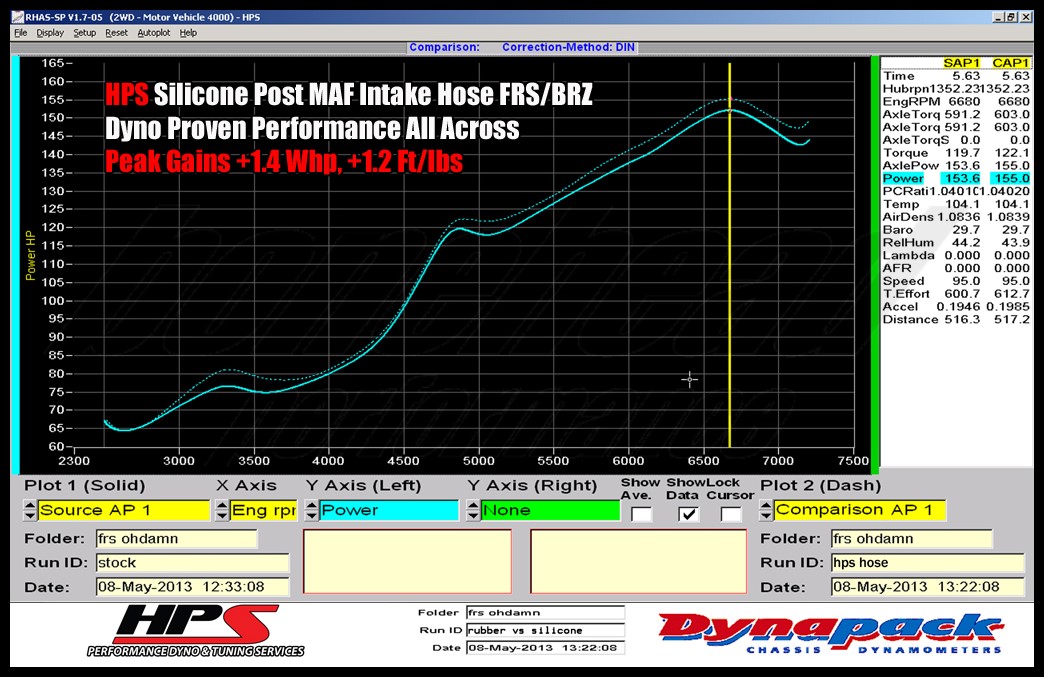Uncheck the Show Data checkbox
The width and height of the screenshot is (1044, 677).
688,514
